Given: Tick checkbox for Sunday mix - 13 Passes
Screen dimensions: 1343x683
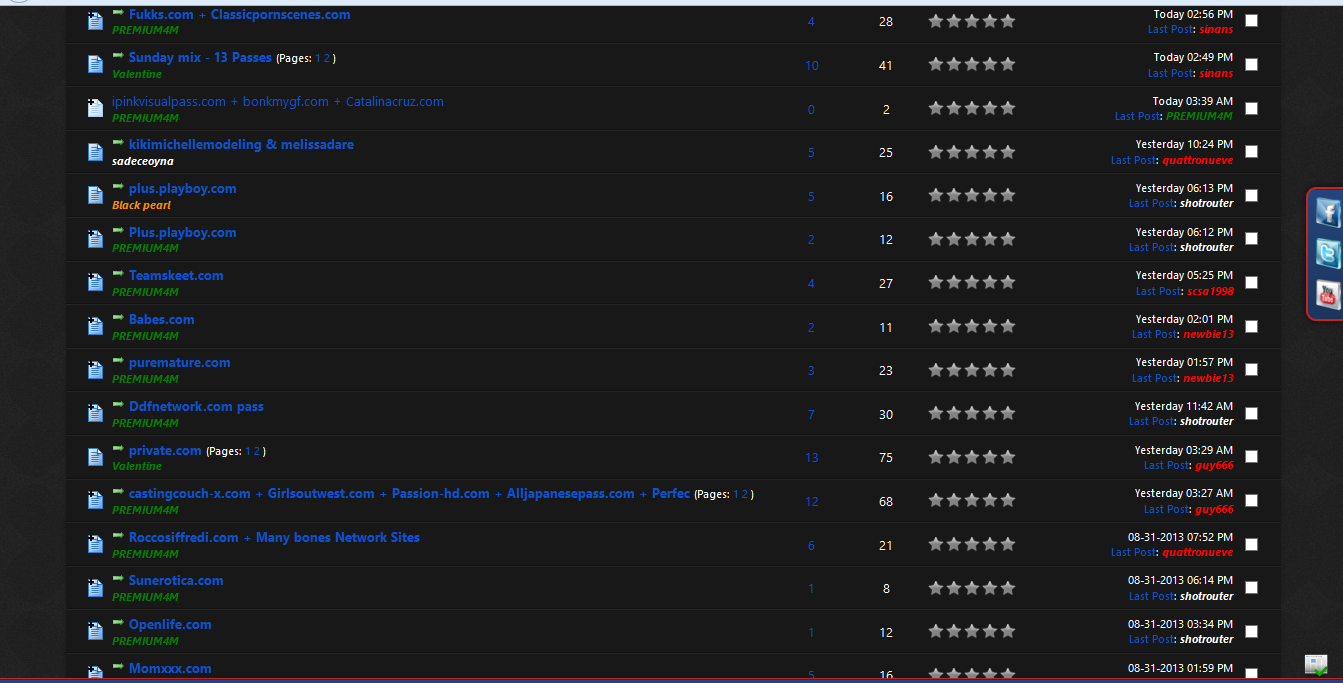Looking at the screenshot, I should (x=1251, y=65).
